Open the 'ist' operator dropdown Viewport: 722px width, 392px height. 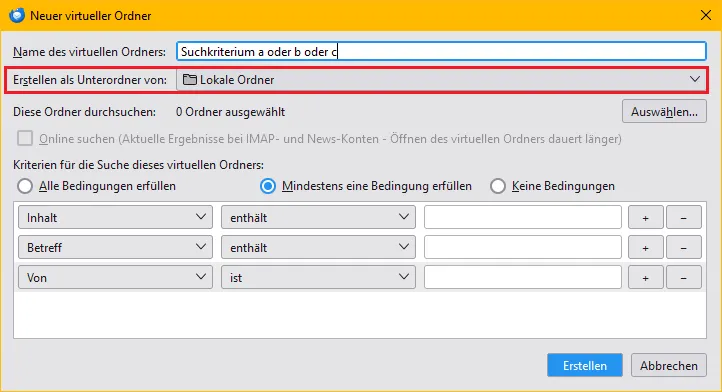point(318,277)
